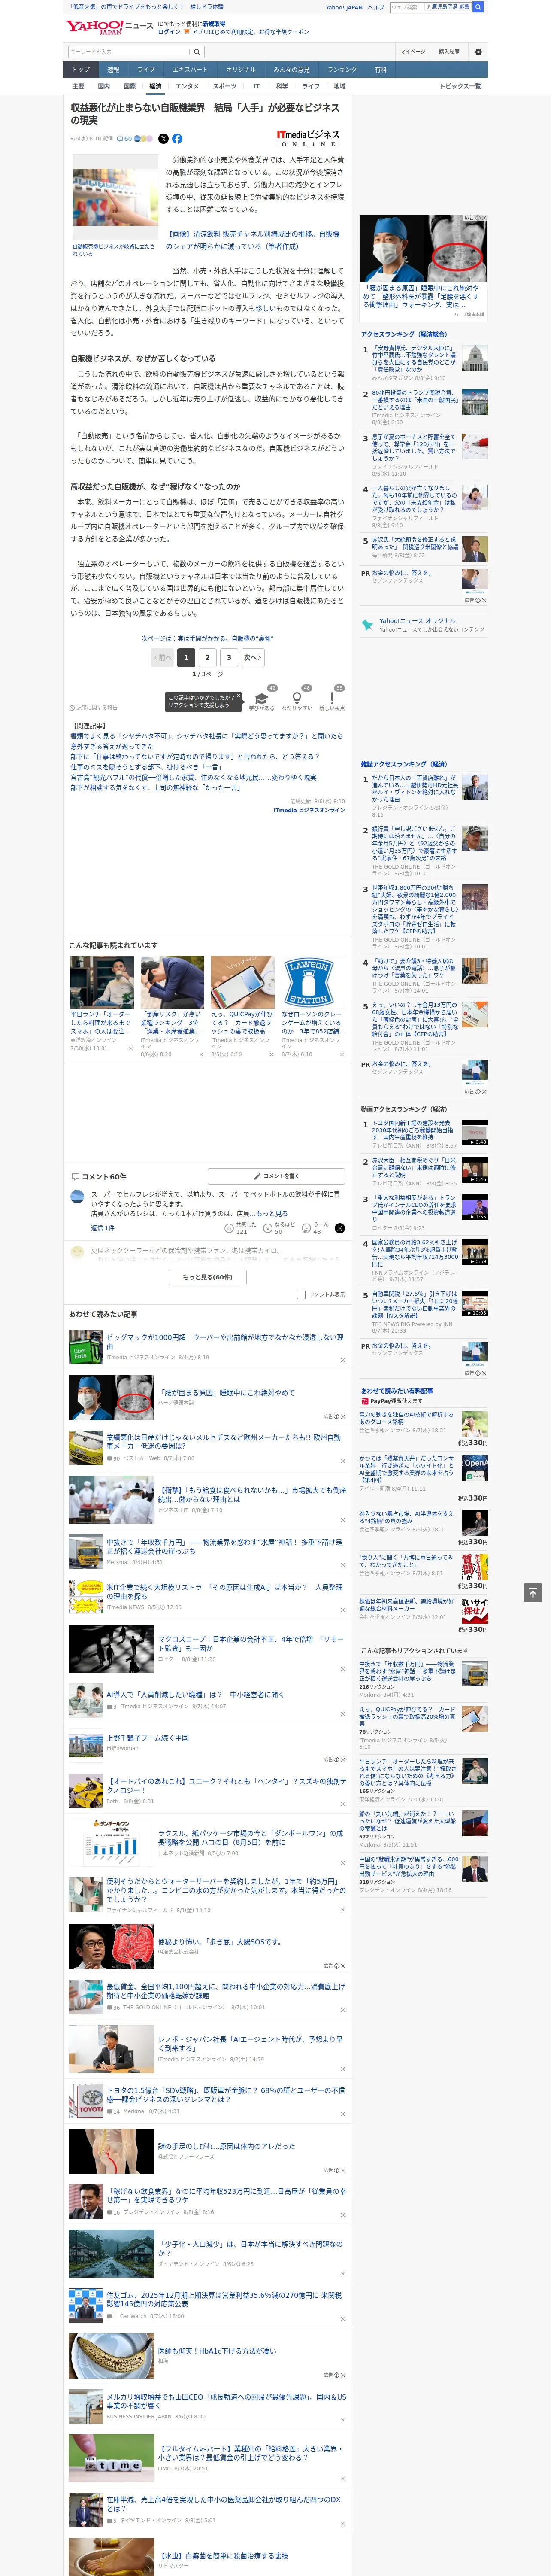This screenshot has width=551, height=2576.
Task: Click the search magnifier button in header
Action: click(478, 7)
